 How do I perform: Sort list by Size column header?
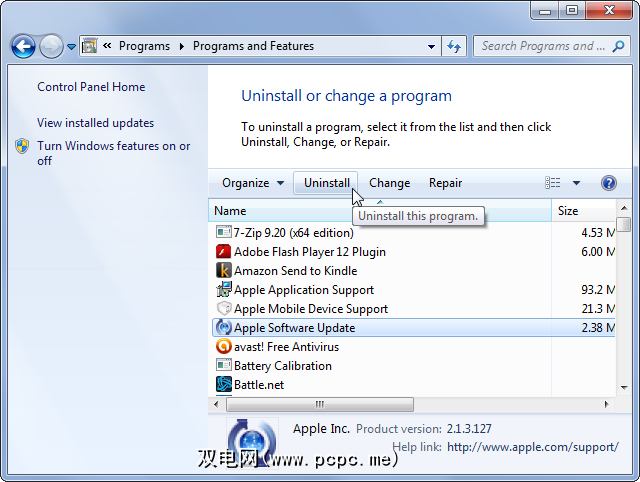(584, 211)
